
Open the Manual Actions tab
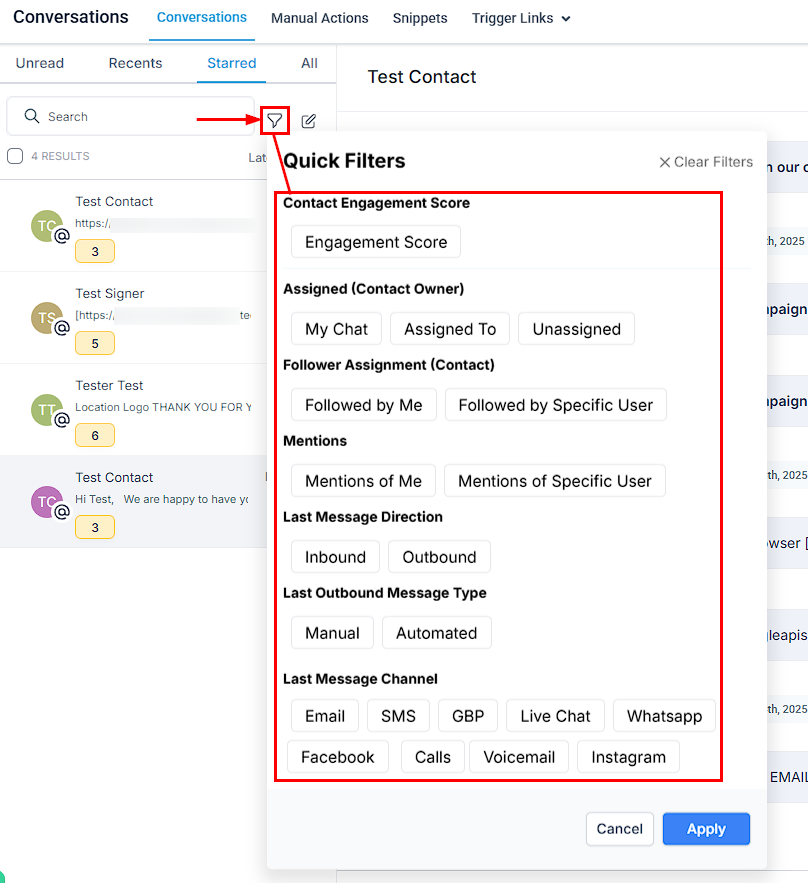coord(319,19)
